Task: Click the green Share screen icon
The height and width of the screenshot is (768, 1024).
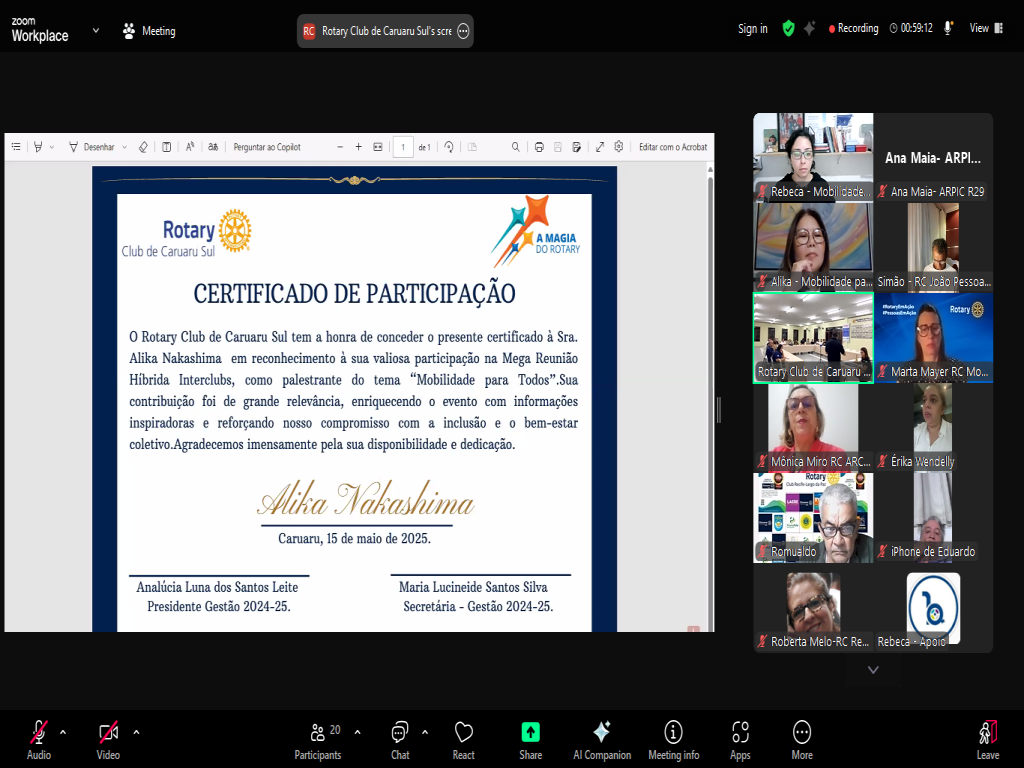Action: [530, 738]
